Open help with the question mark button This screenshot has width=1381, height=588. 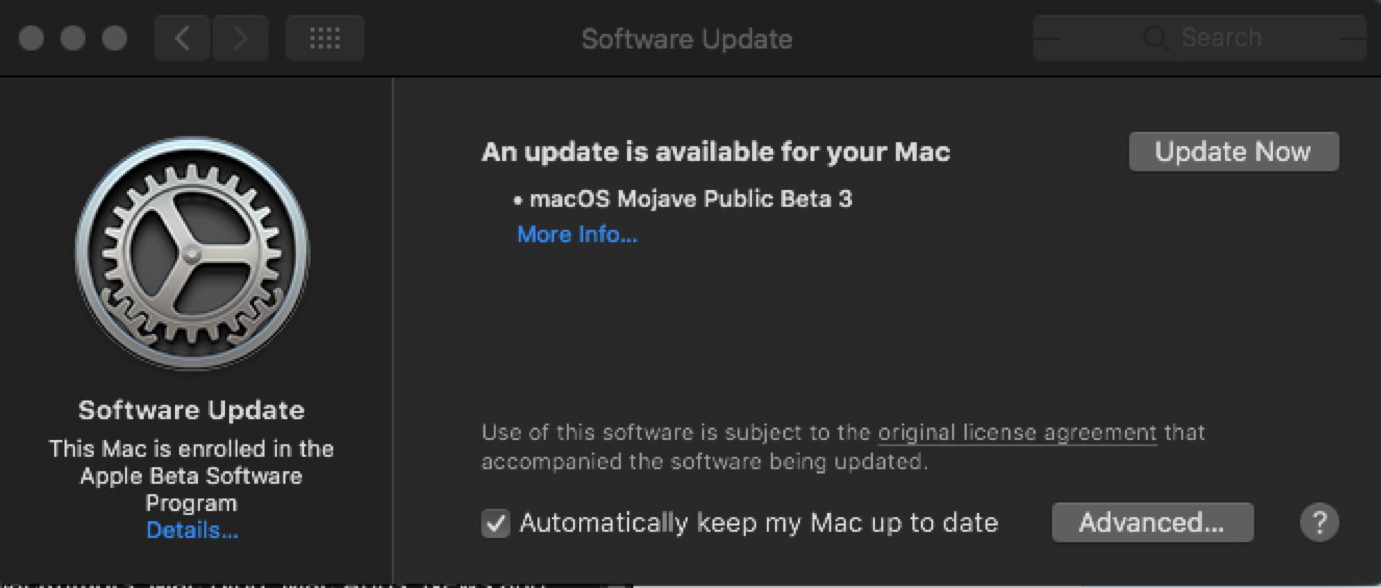point(1319,522)
